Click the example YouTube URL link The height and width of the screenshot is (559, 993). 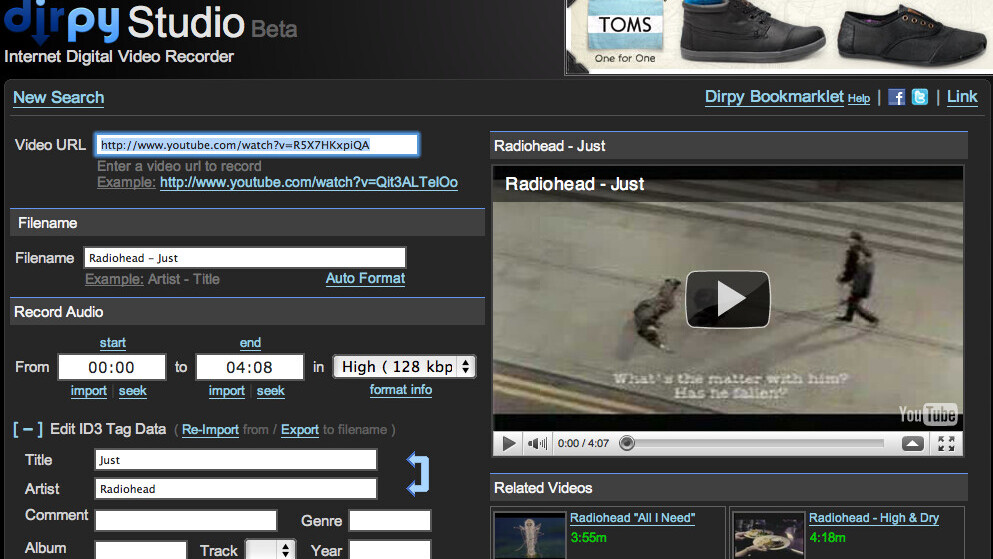point(308,182)
